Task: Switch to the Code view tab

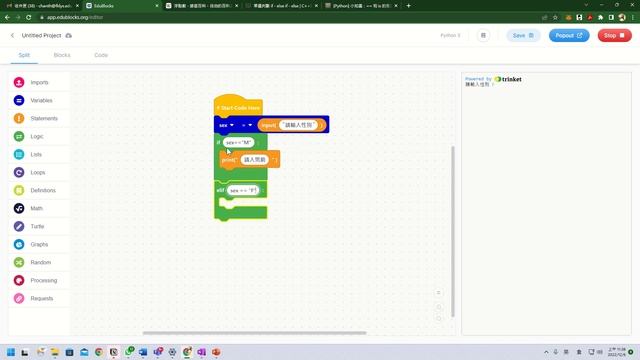Action: (x=101, y=55)
